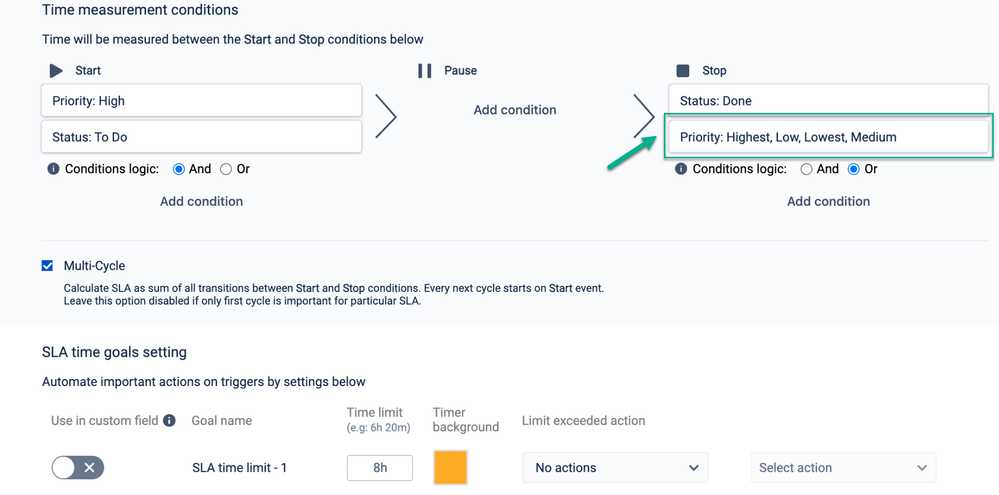Open the No actions dropdown

point(615,467)
